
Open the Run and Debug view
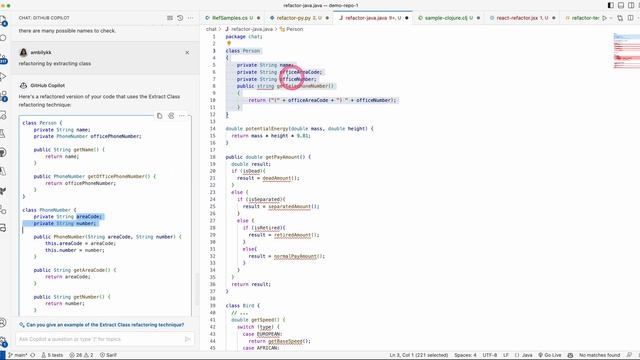click(3, 77)
